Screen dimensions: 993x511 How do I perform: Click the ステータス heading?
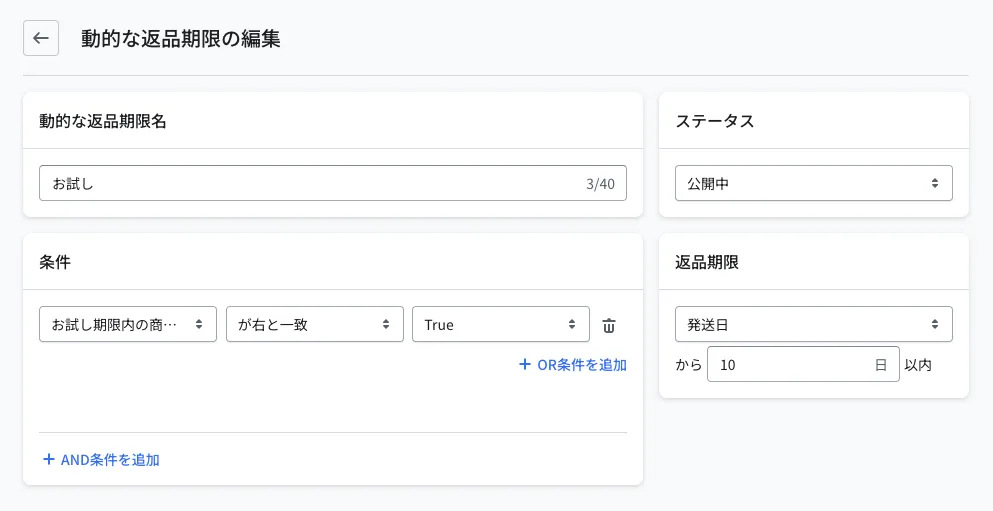[714, 121]
